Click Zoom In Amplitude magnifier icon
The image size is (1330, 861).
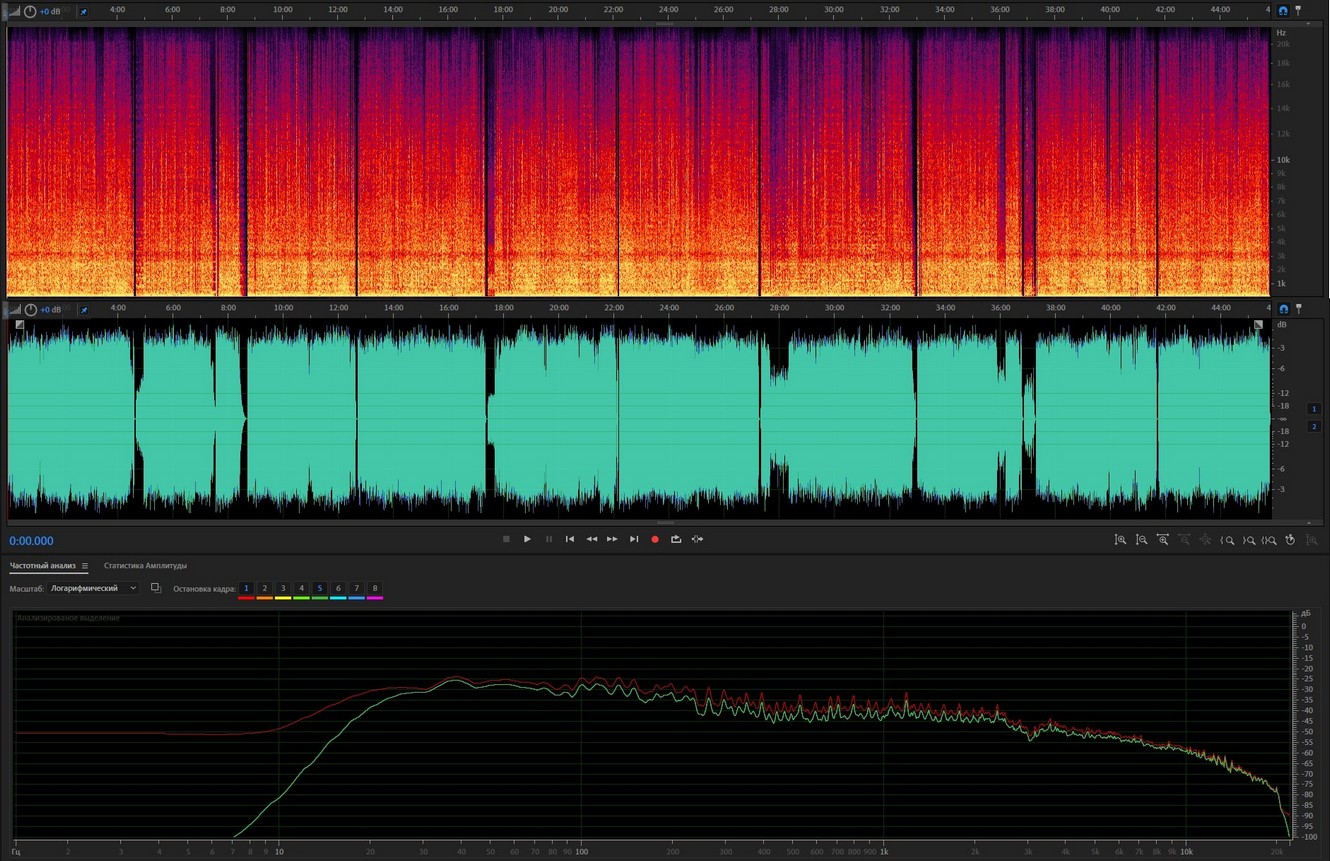pyautogui.click(x=1120, y=540)
